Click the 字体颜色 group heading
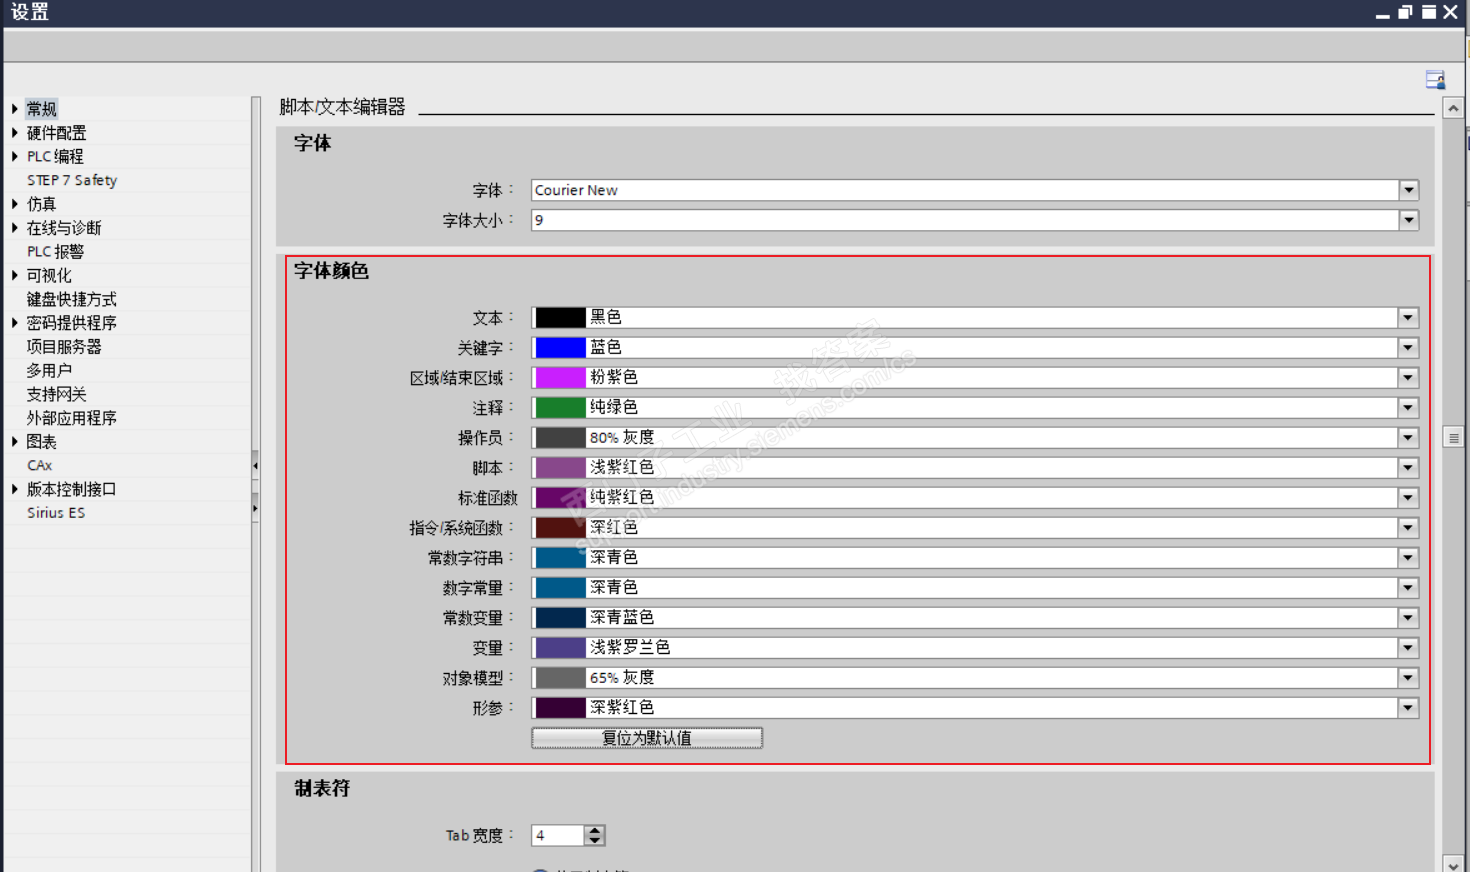This screenshot has width=1470, height=872. click(x=331, y=271)
